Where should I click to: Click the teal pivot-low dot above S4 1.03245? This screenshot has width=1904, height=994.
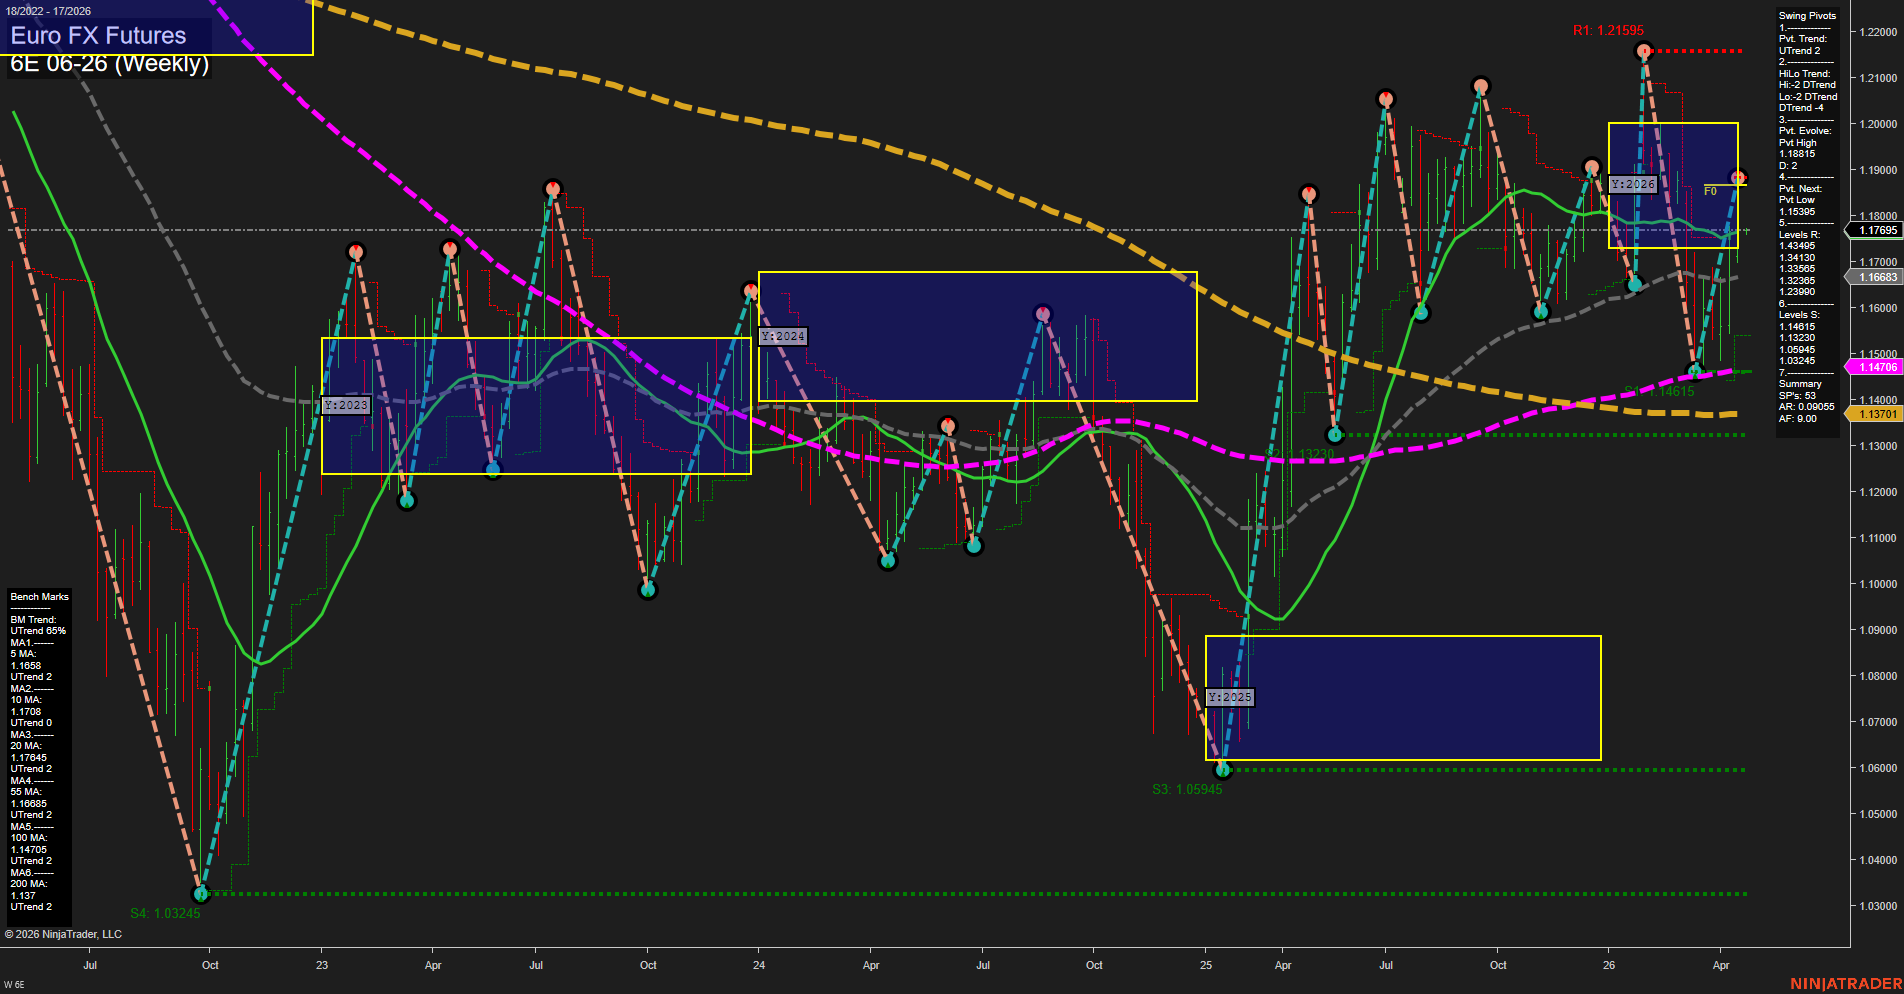(201, 895)
